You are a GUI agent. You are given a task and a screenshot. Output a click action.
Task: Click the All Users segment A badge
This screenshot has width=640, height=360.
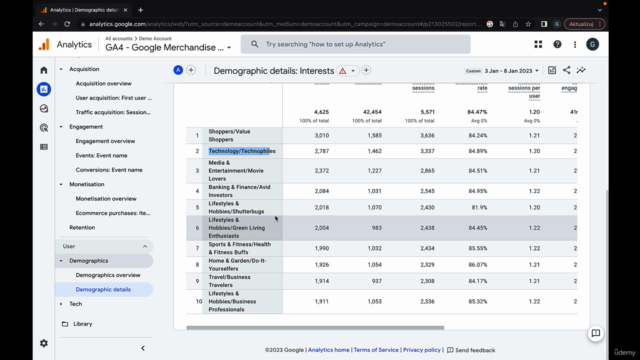click(x=178, y=70)
